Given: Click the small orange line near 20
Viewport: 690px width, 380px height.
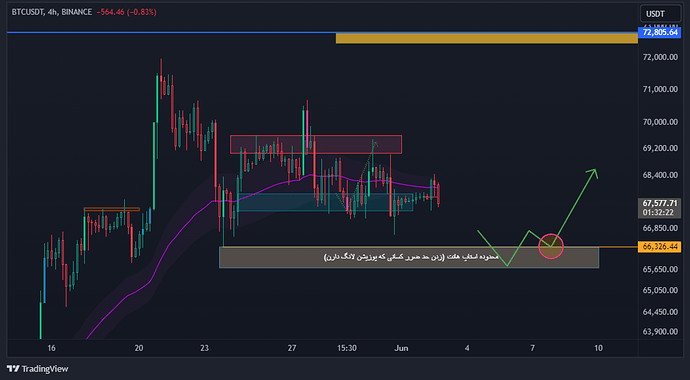Looking at the screenshot, I should [112, 209].
